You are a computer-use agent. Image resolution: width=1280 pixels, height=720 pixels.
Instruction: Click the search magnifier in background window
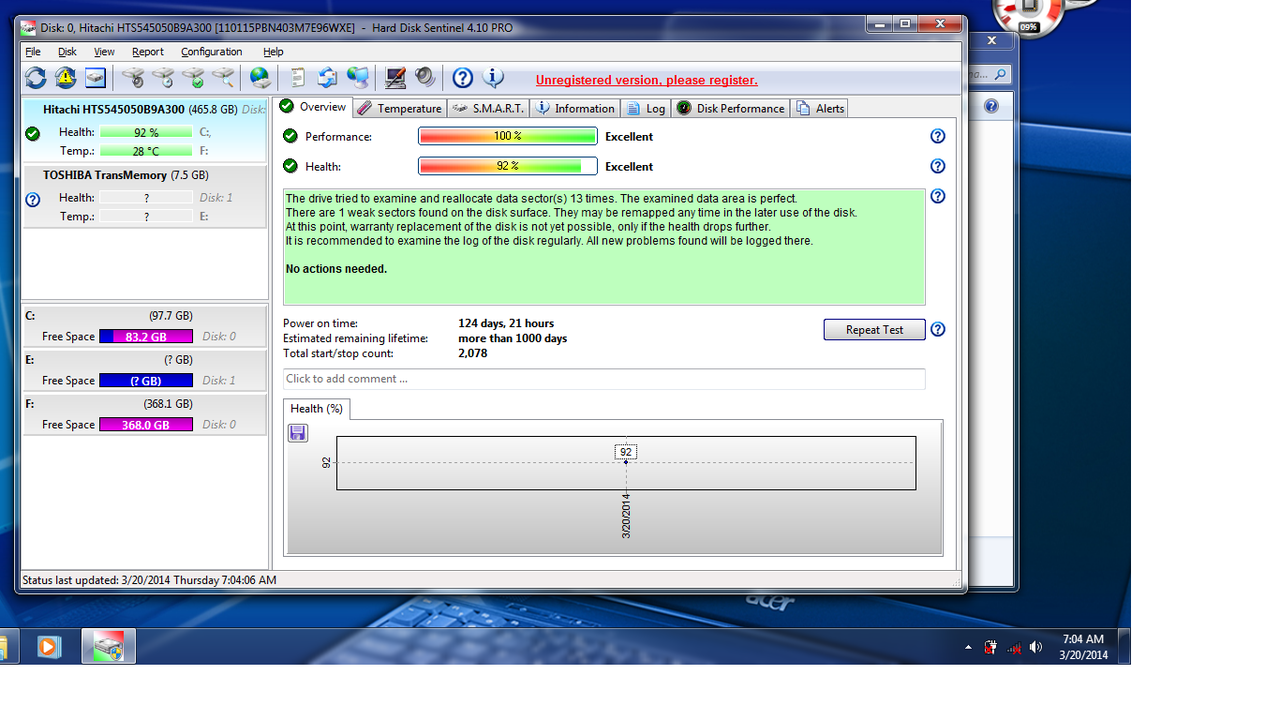point(1001,74)
